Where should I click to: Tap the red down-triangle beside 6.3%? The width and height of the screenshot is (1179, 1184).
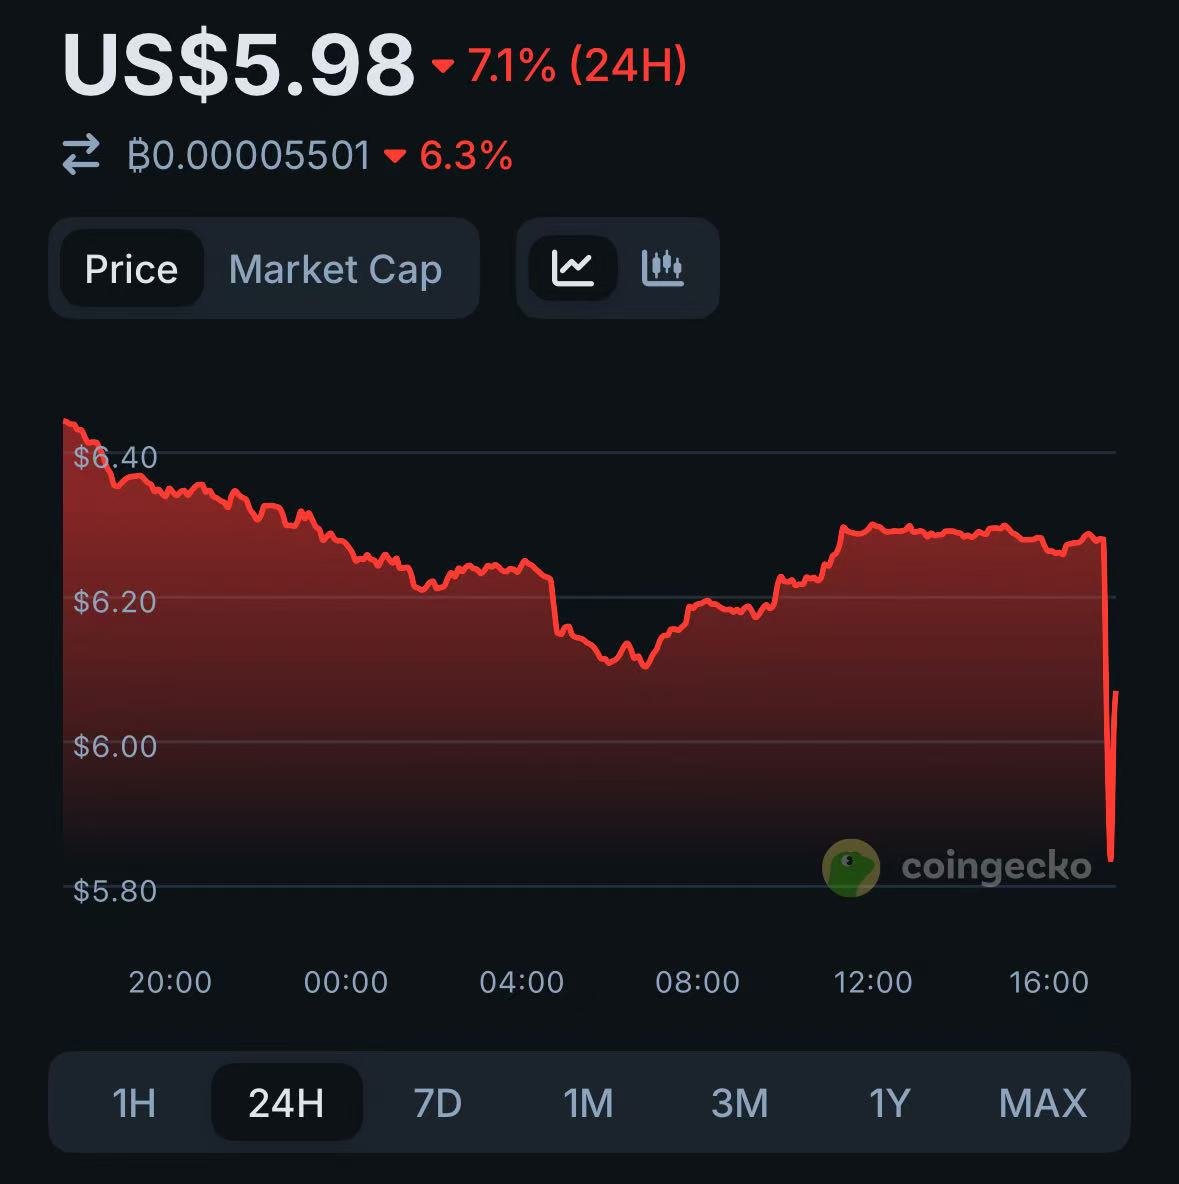(x=395, y=156)
